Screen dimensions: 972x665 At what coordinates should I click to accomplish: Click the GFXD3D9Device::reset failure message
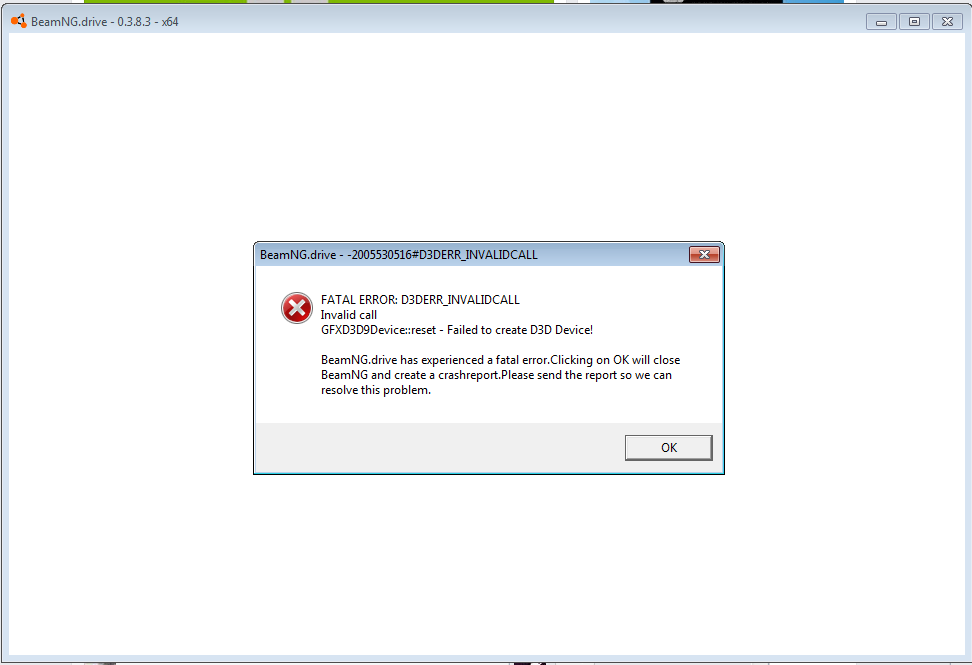click(x=457, y=330)
